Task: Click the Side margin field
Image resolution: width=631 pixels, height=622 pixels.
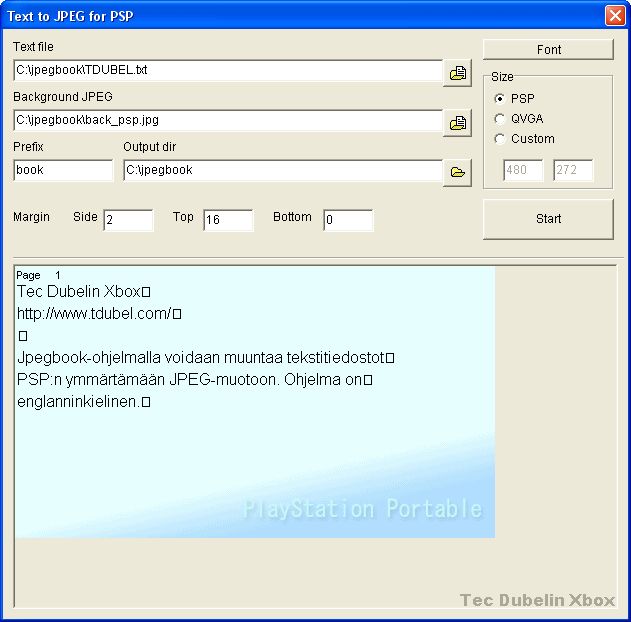Action: [128, 220]
